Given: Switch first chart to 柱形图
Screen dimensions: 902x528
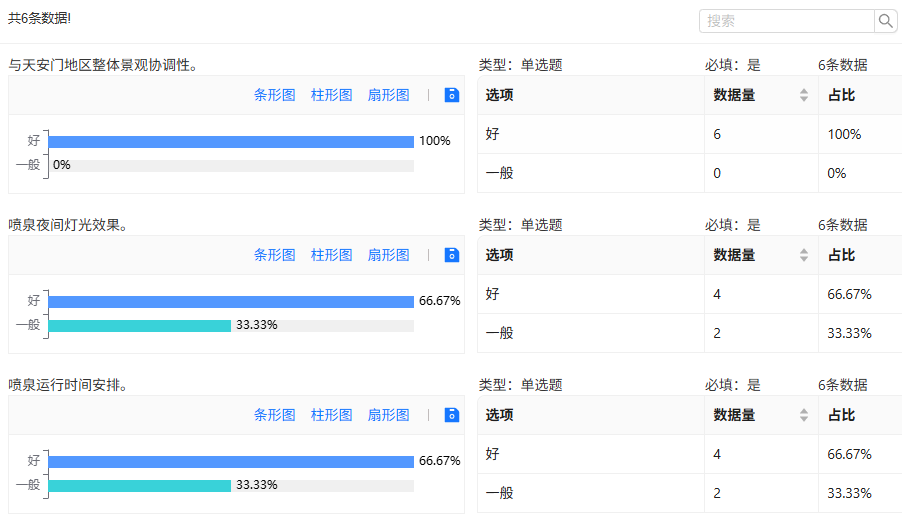Looking at the screenshot, I should (332, 95).
